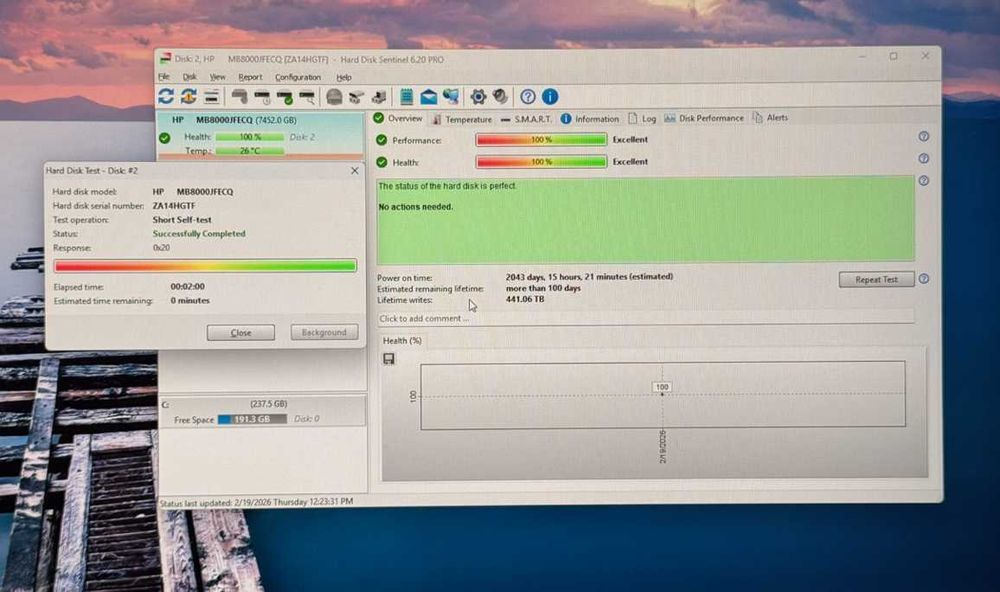Viewport: 1000px width, 592px height.
Task: Click the Background button in test dialog
Action: click(x=324, y=332)
